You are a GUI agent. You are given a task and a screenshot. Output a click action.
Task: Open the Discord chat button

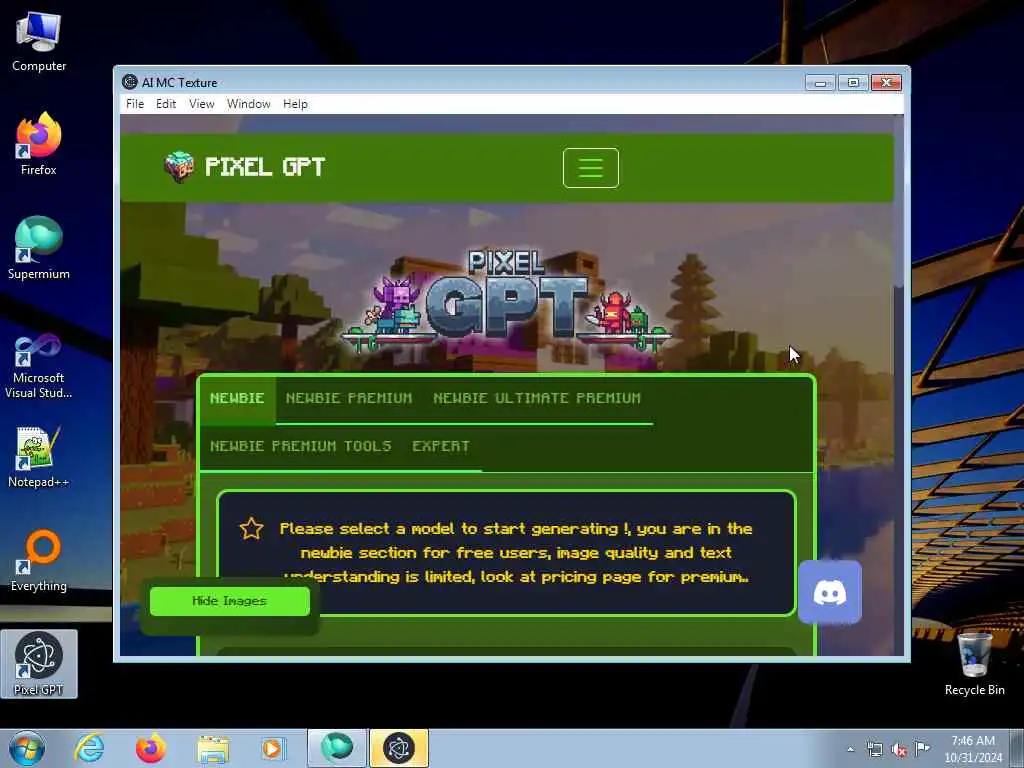click(x=829, y=592)
